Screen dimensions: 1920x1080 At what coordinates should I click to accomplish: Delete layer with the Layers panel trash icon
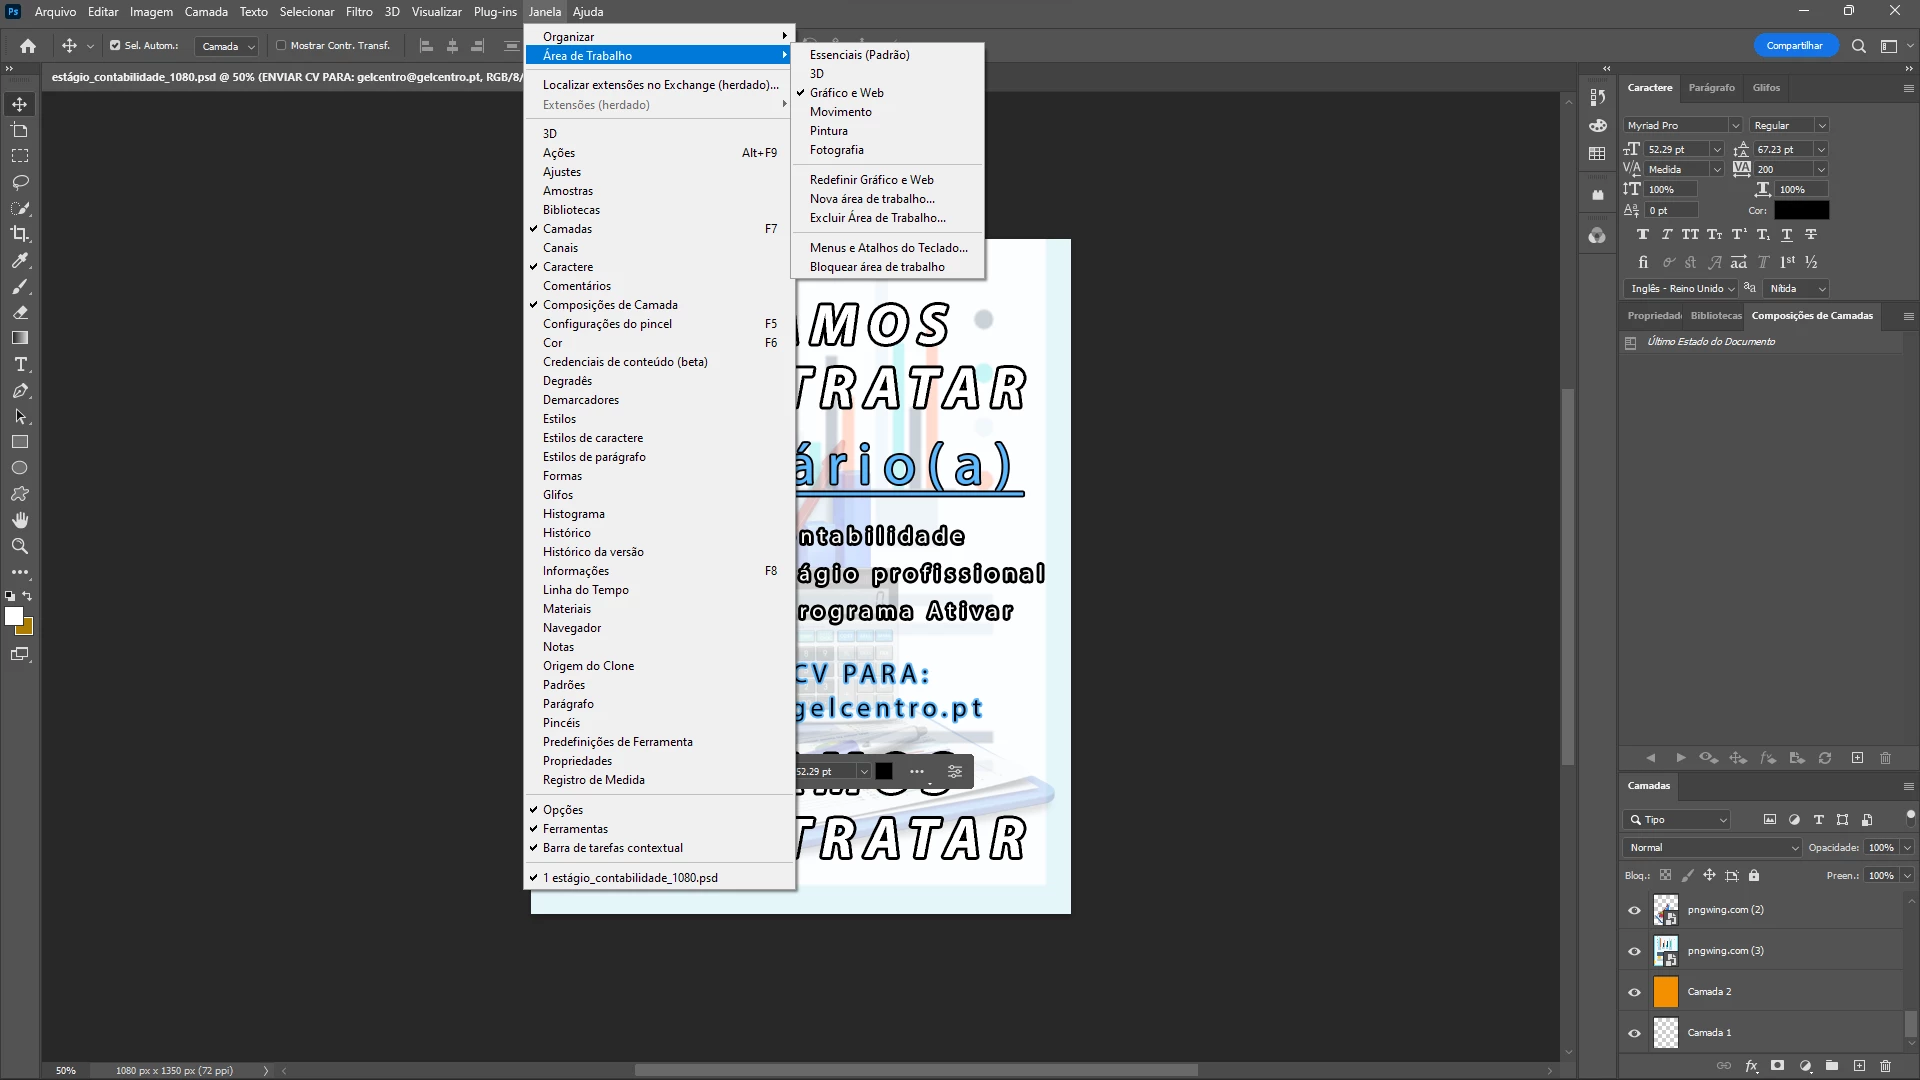pyautogui.click(x=1885, y=1066)
